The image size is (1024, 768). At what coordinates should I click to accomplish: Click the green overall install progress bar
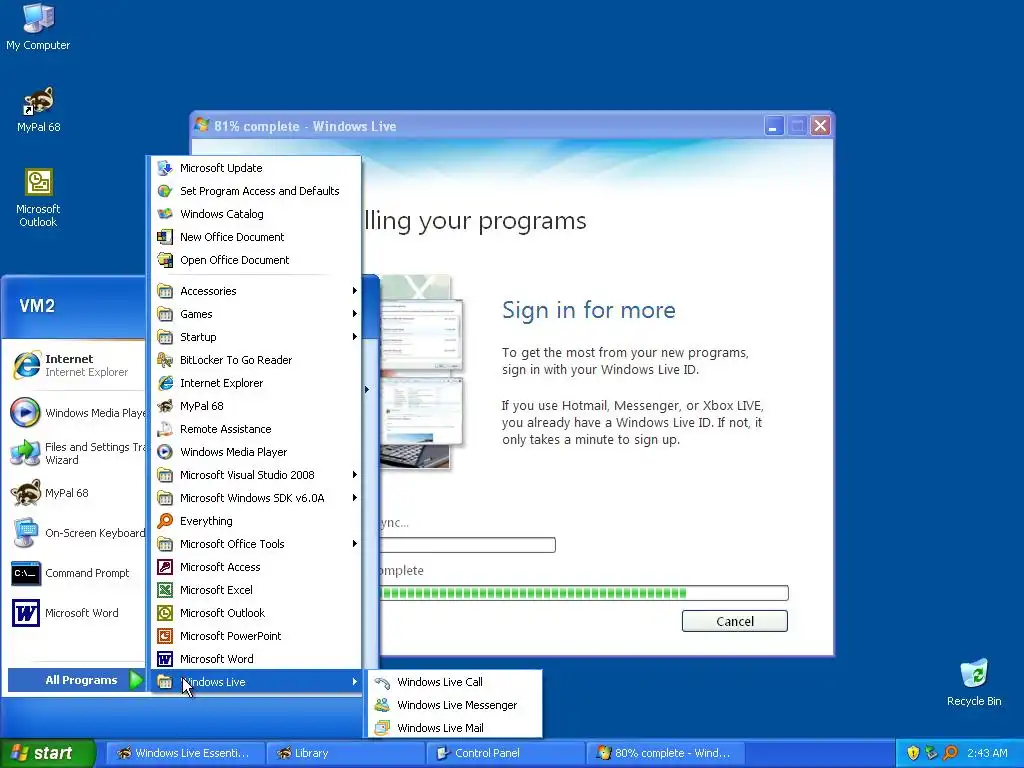pos(584,593)
